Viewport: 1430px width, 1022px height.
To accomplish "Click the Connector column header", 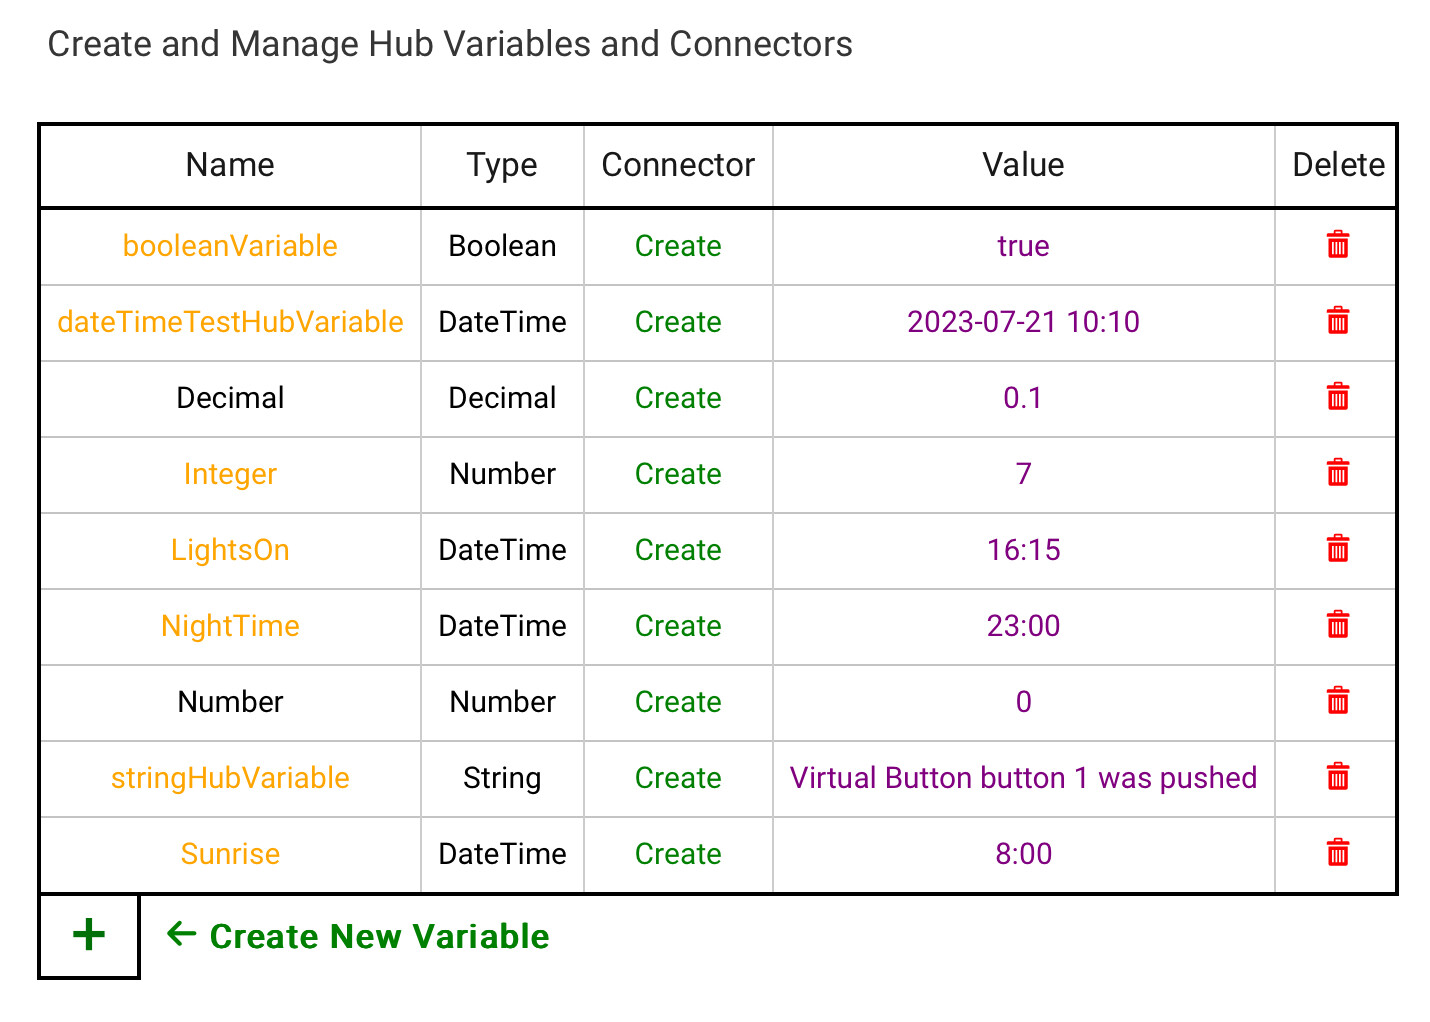I will [678, 165].
